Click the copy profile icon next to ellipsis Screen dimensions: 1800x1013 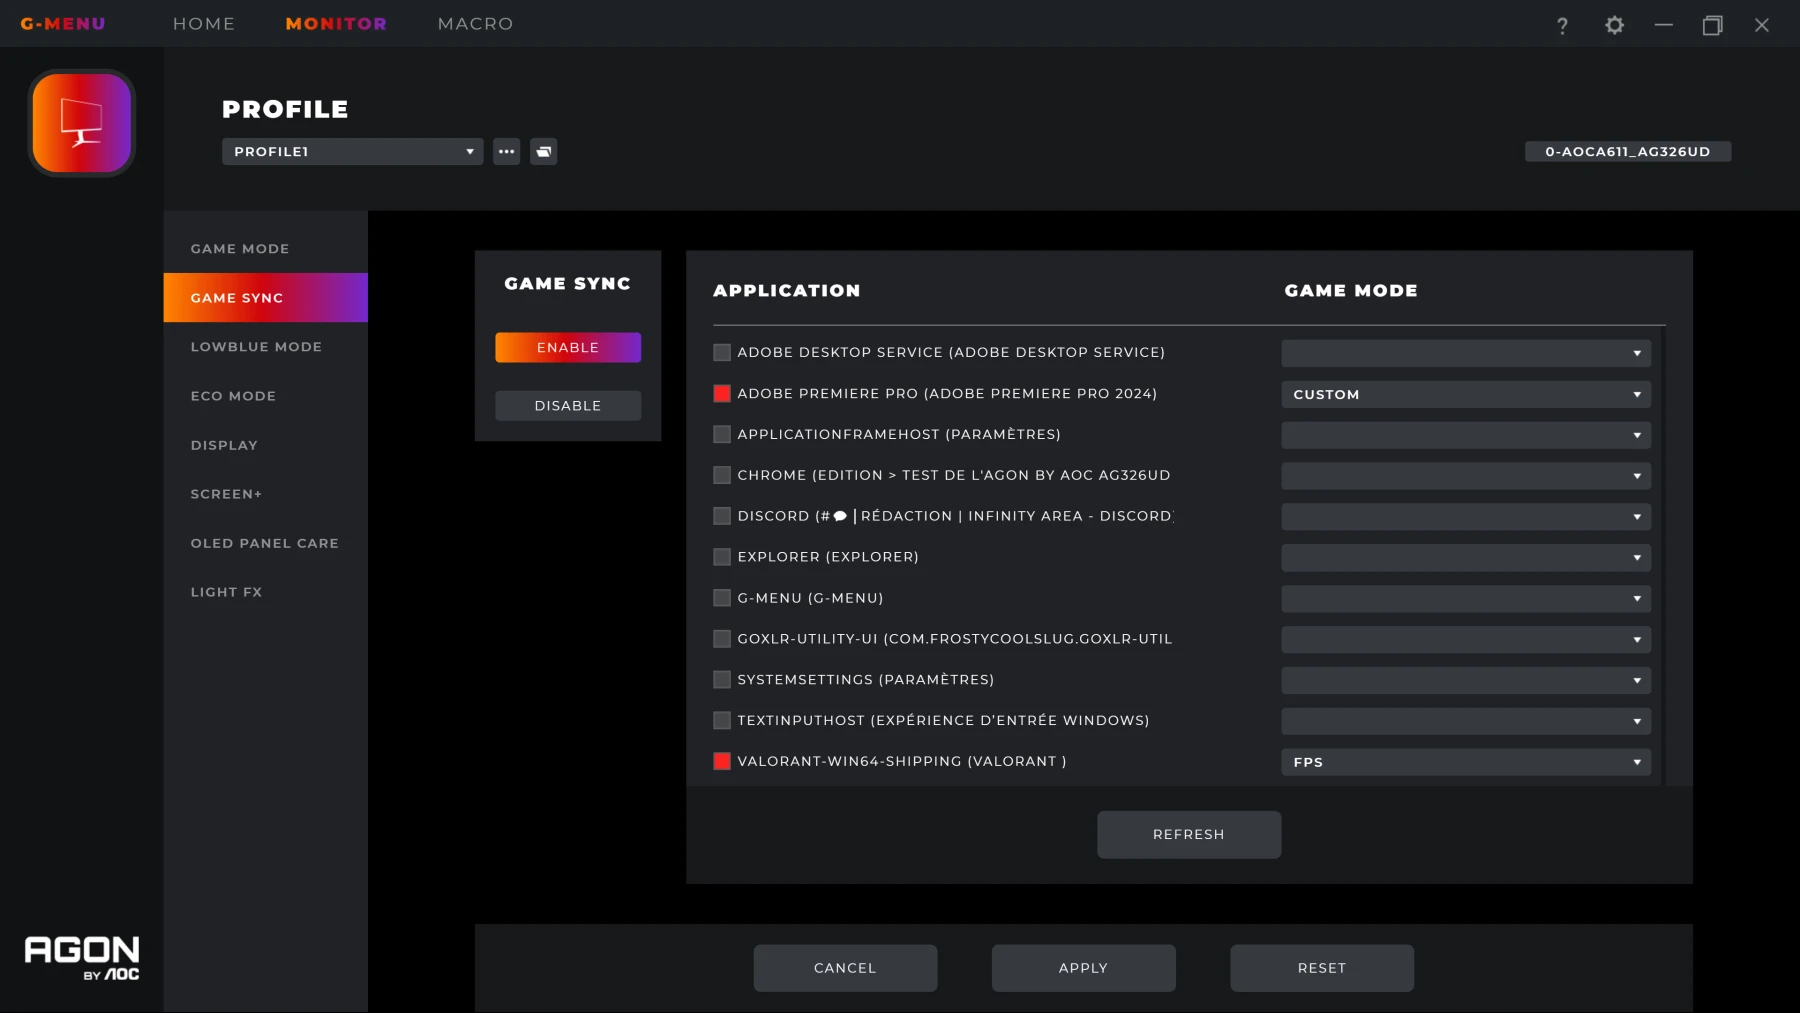(543, 151)
